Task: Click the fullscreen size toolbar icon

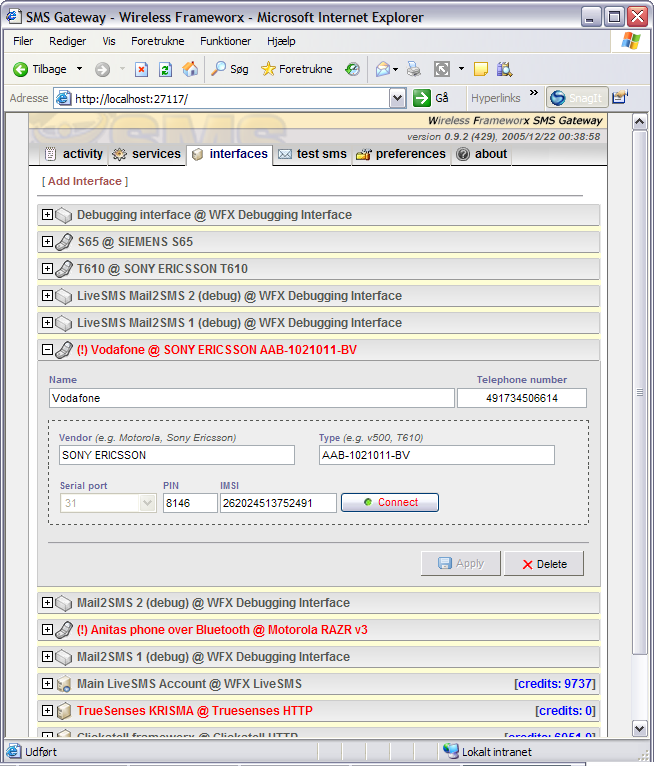Action: click(442, 69)
